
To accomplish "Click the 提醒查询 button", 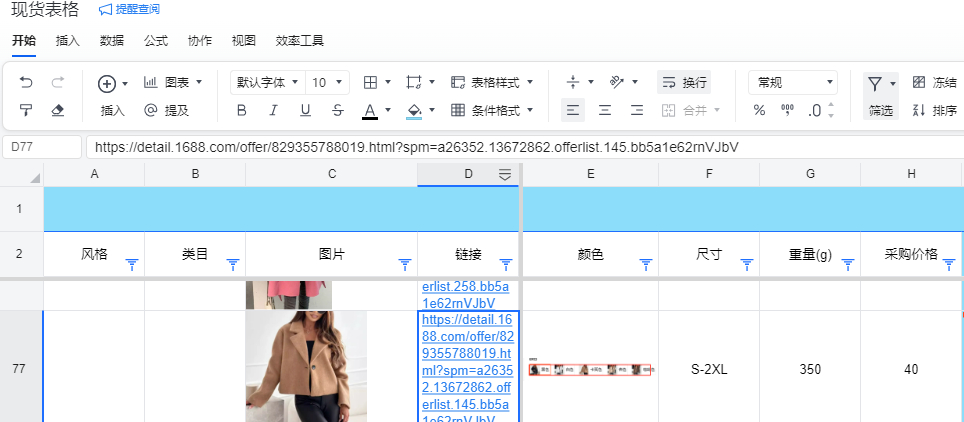I will [129, 9].
